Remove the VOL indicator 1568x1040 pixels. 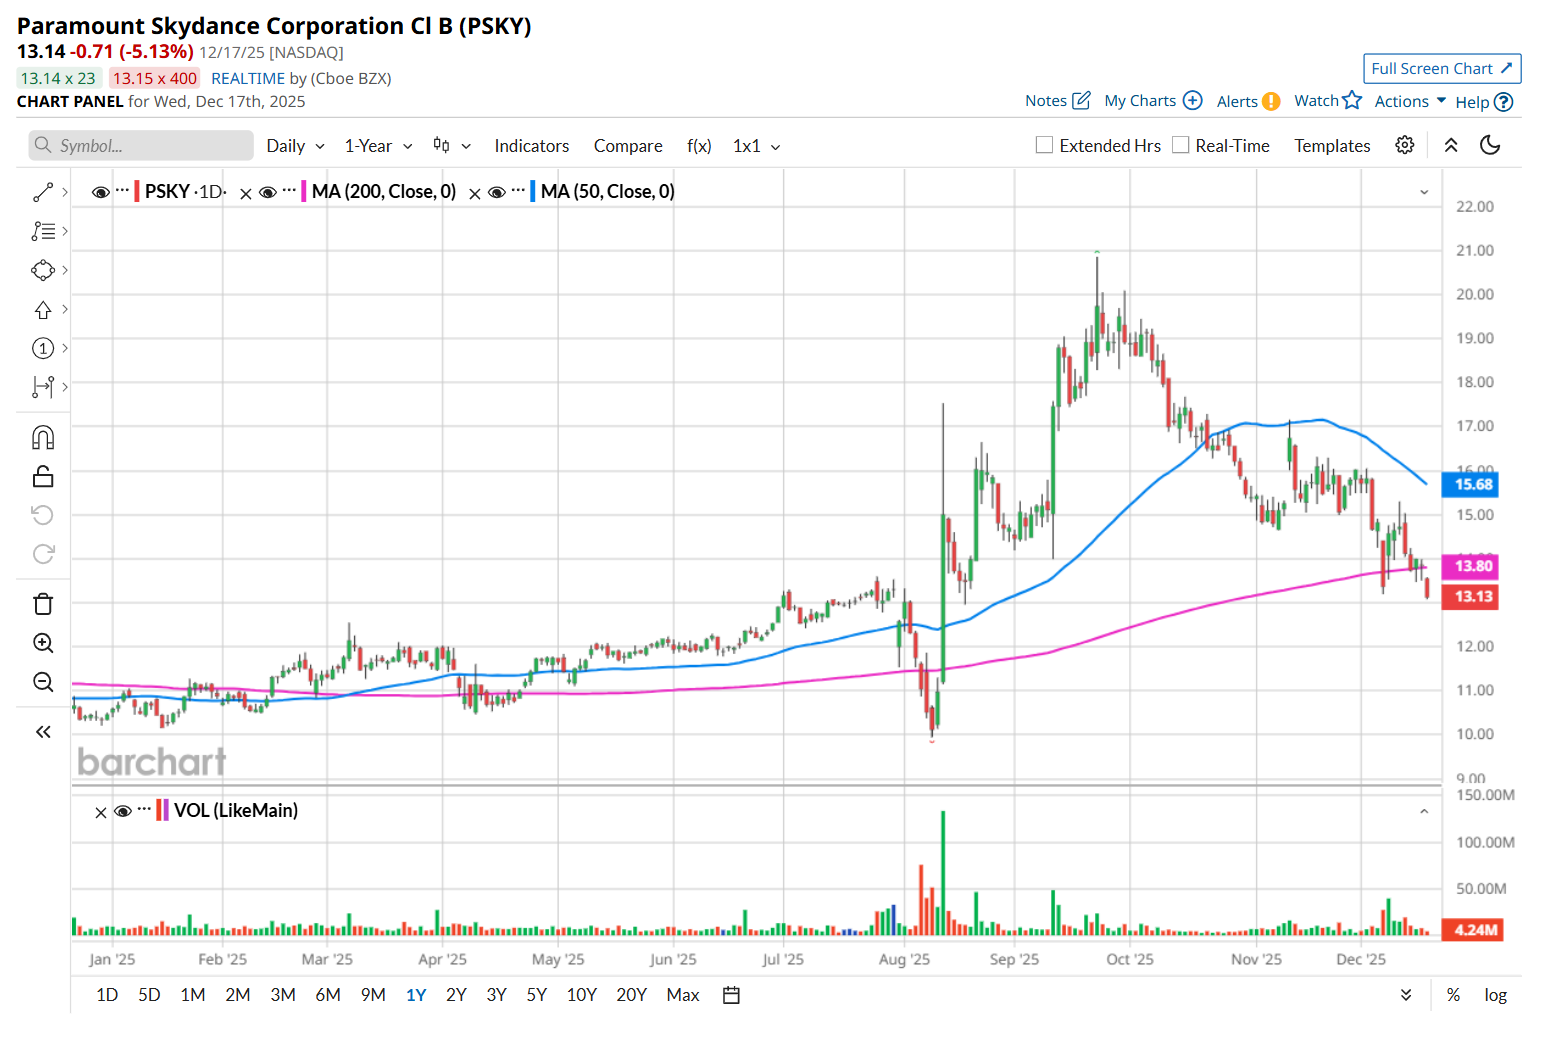(101, 813)
